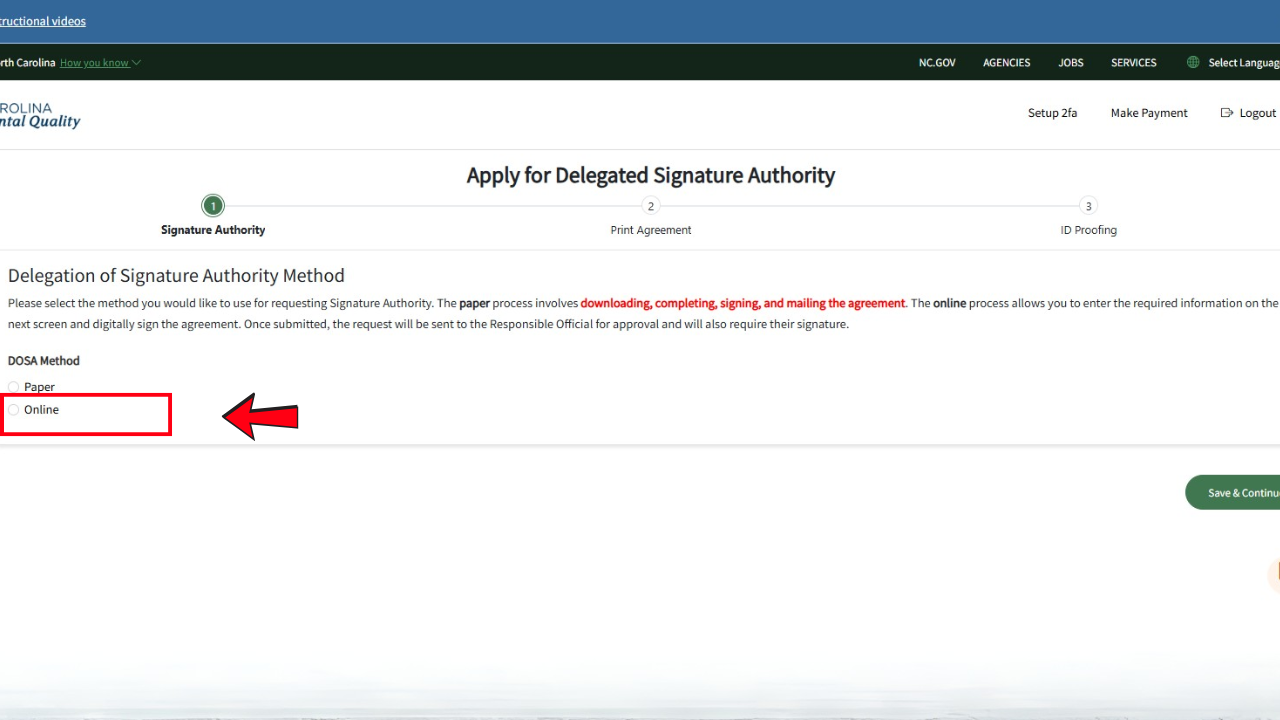Click the Setup 2fa link

tap(1052, 113)
